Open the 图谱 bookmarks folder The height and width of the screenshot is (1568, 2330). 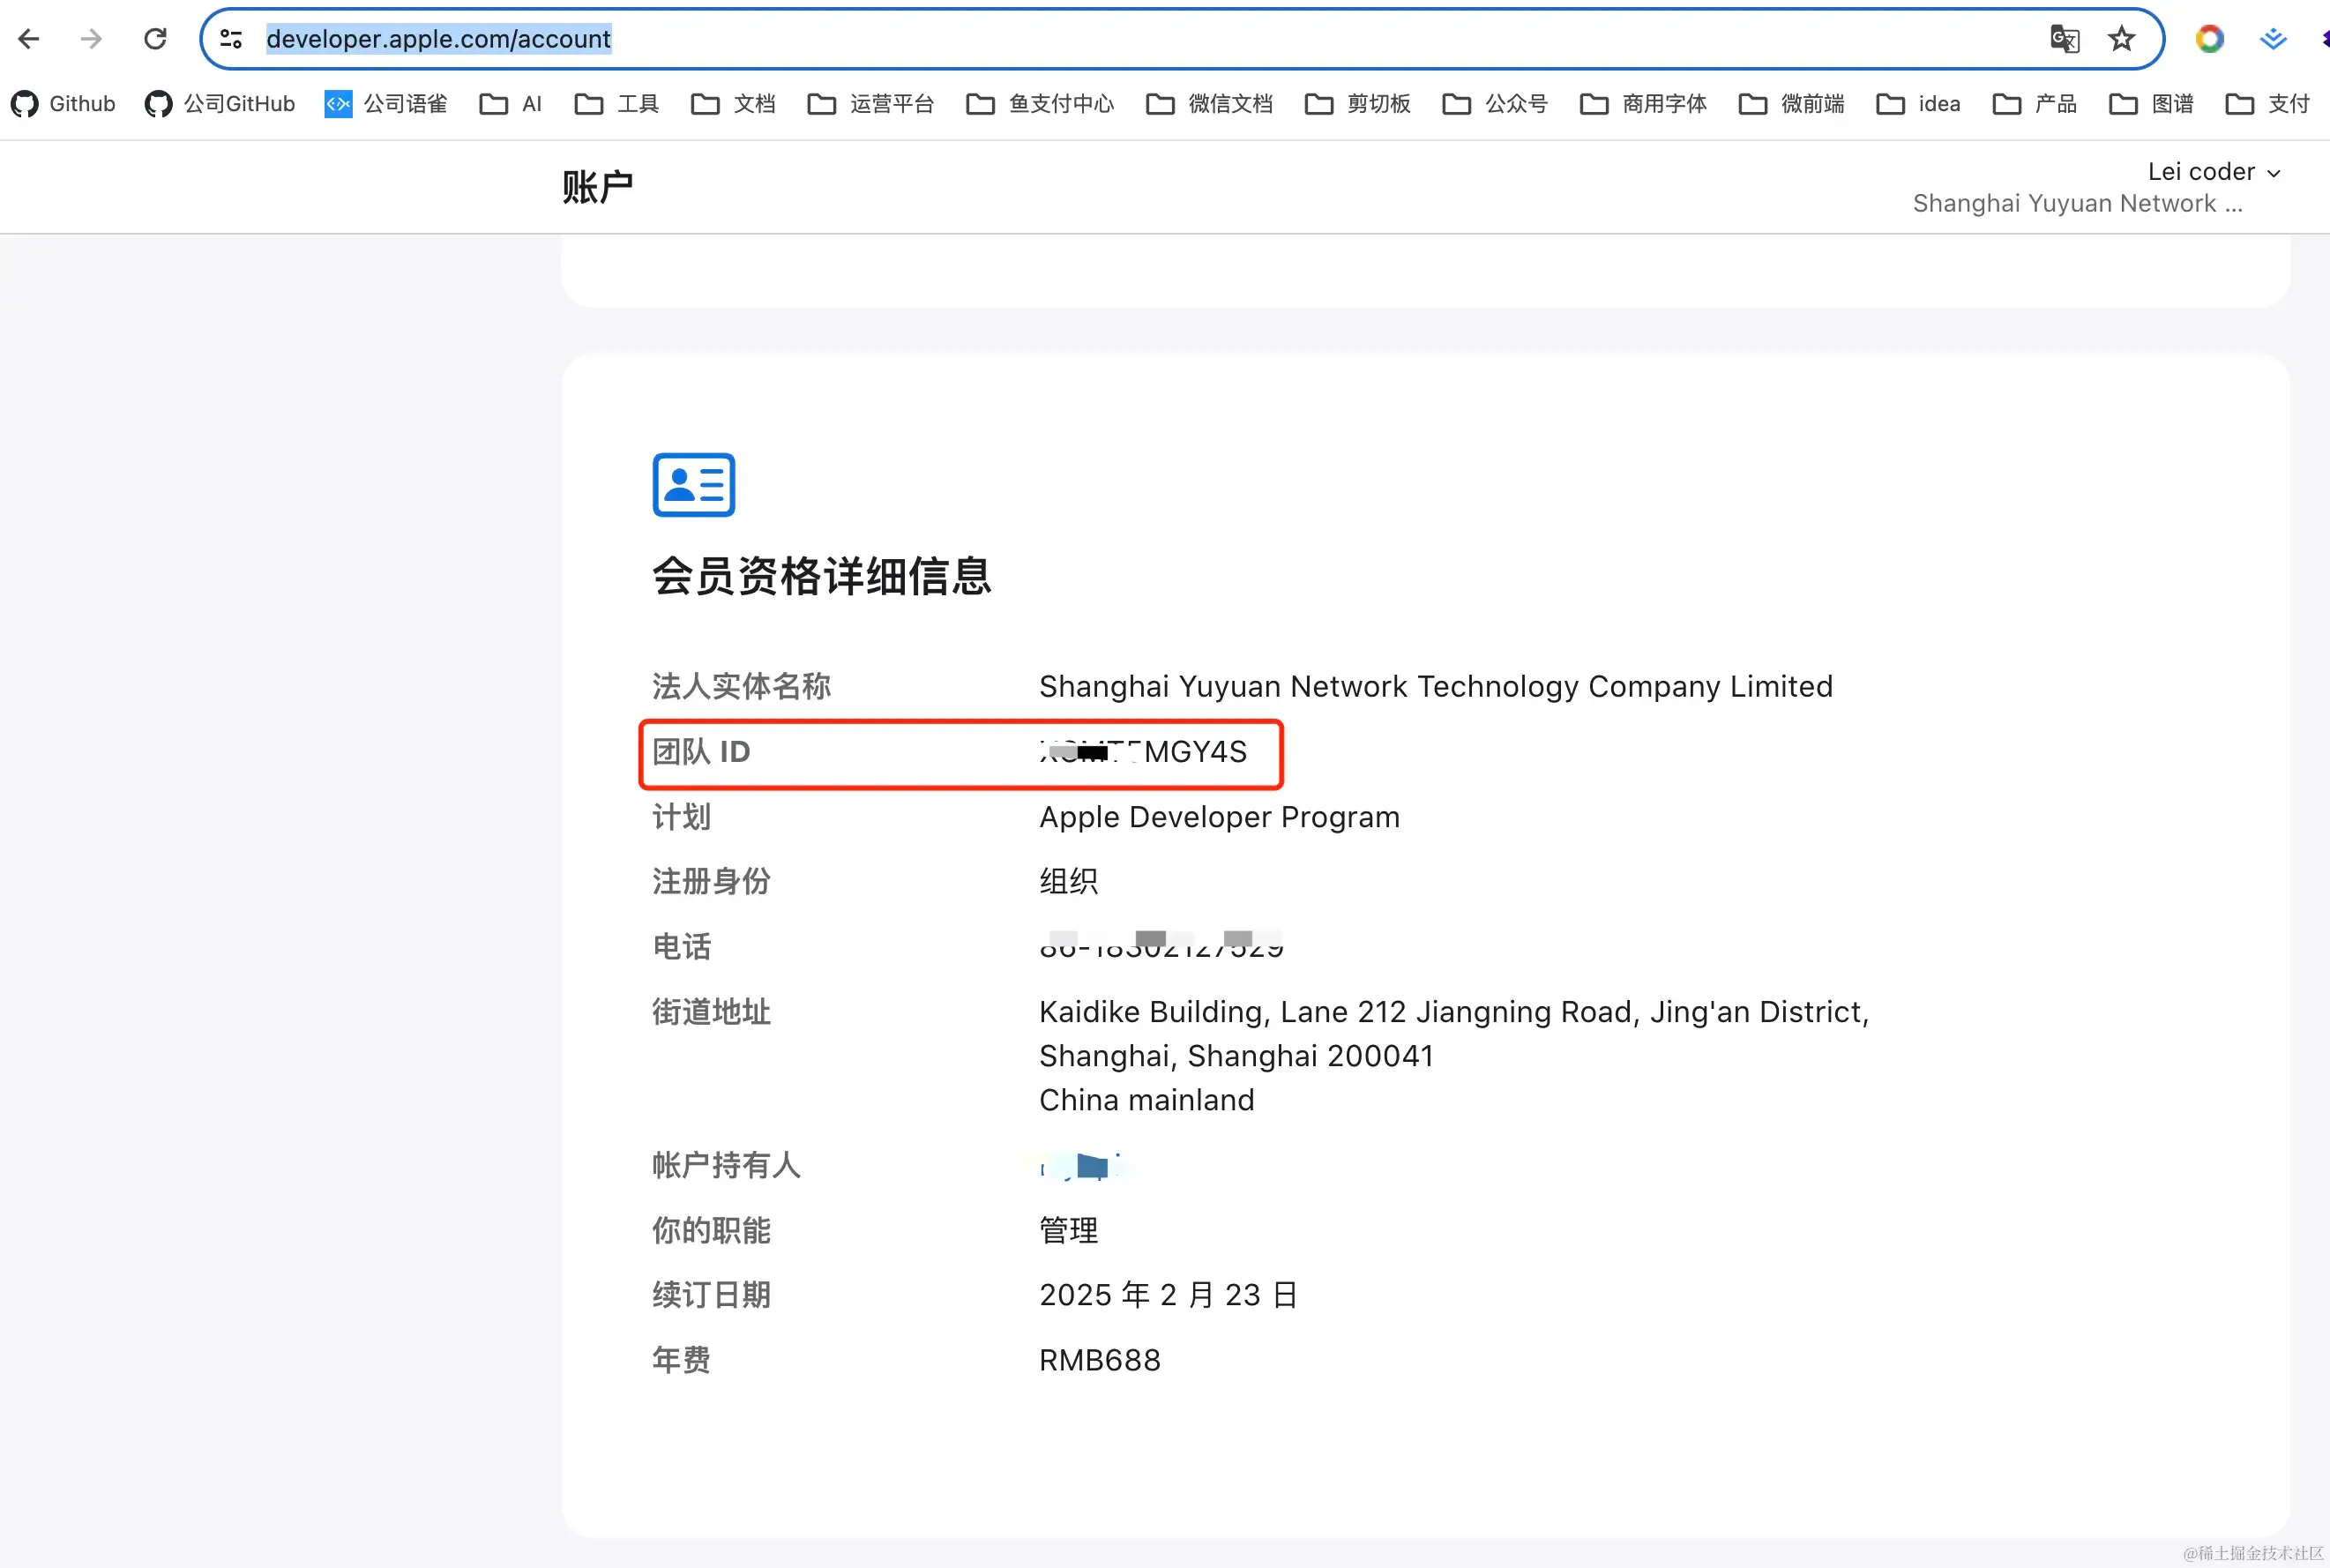pyautogui.click(x=2151, y=104)
